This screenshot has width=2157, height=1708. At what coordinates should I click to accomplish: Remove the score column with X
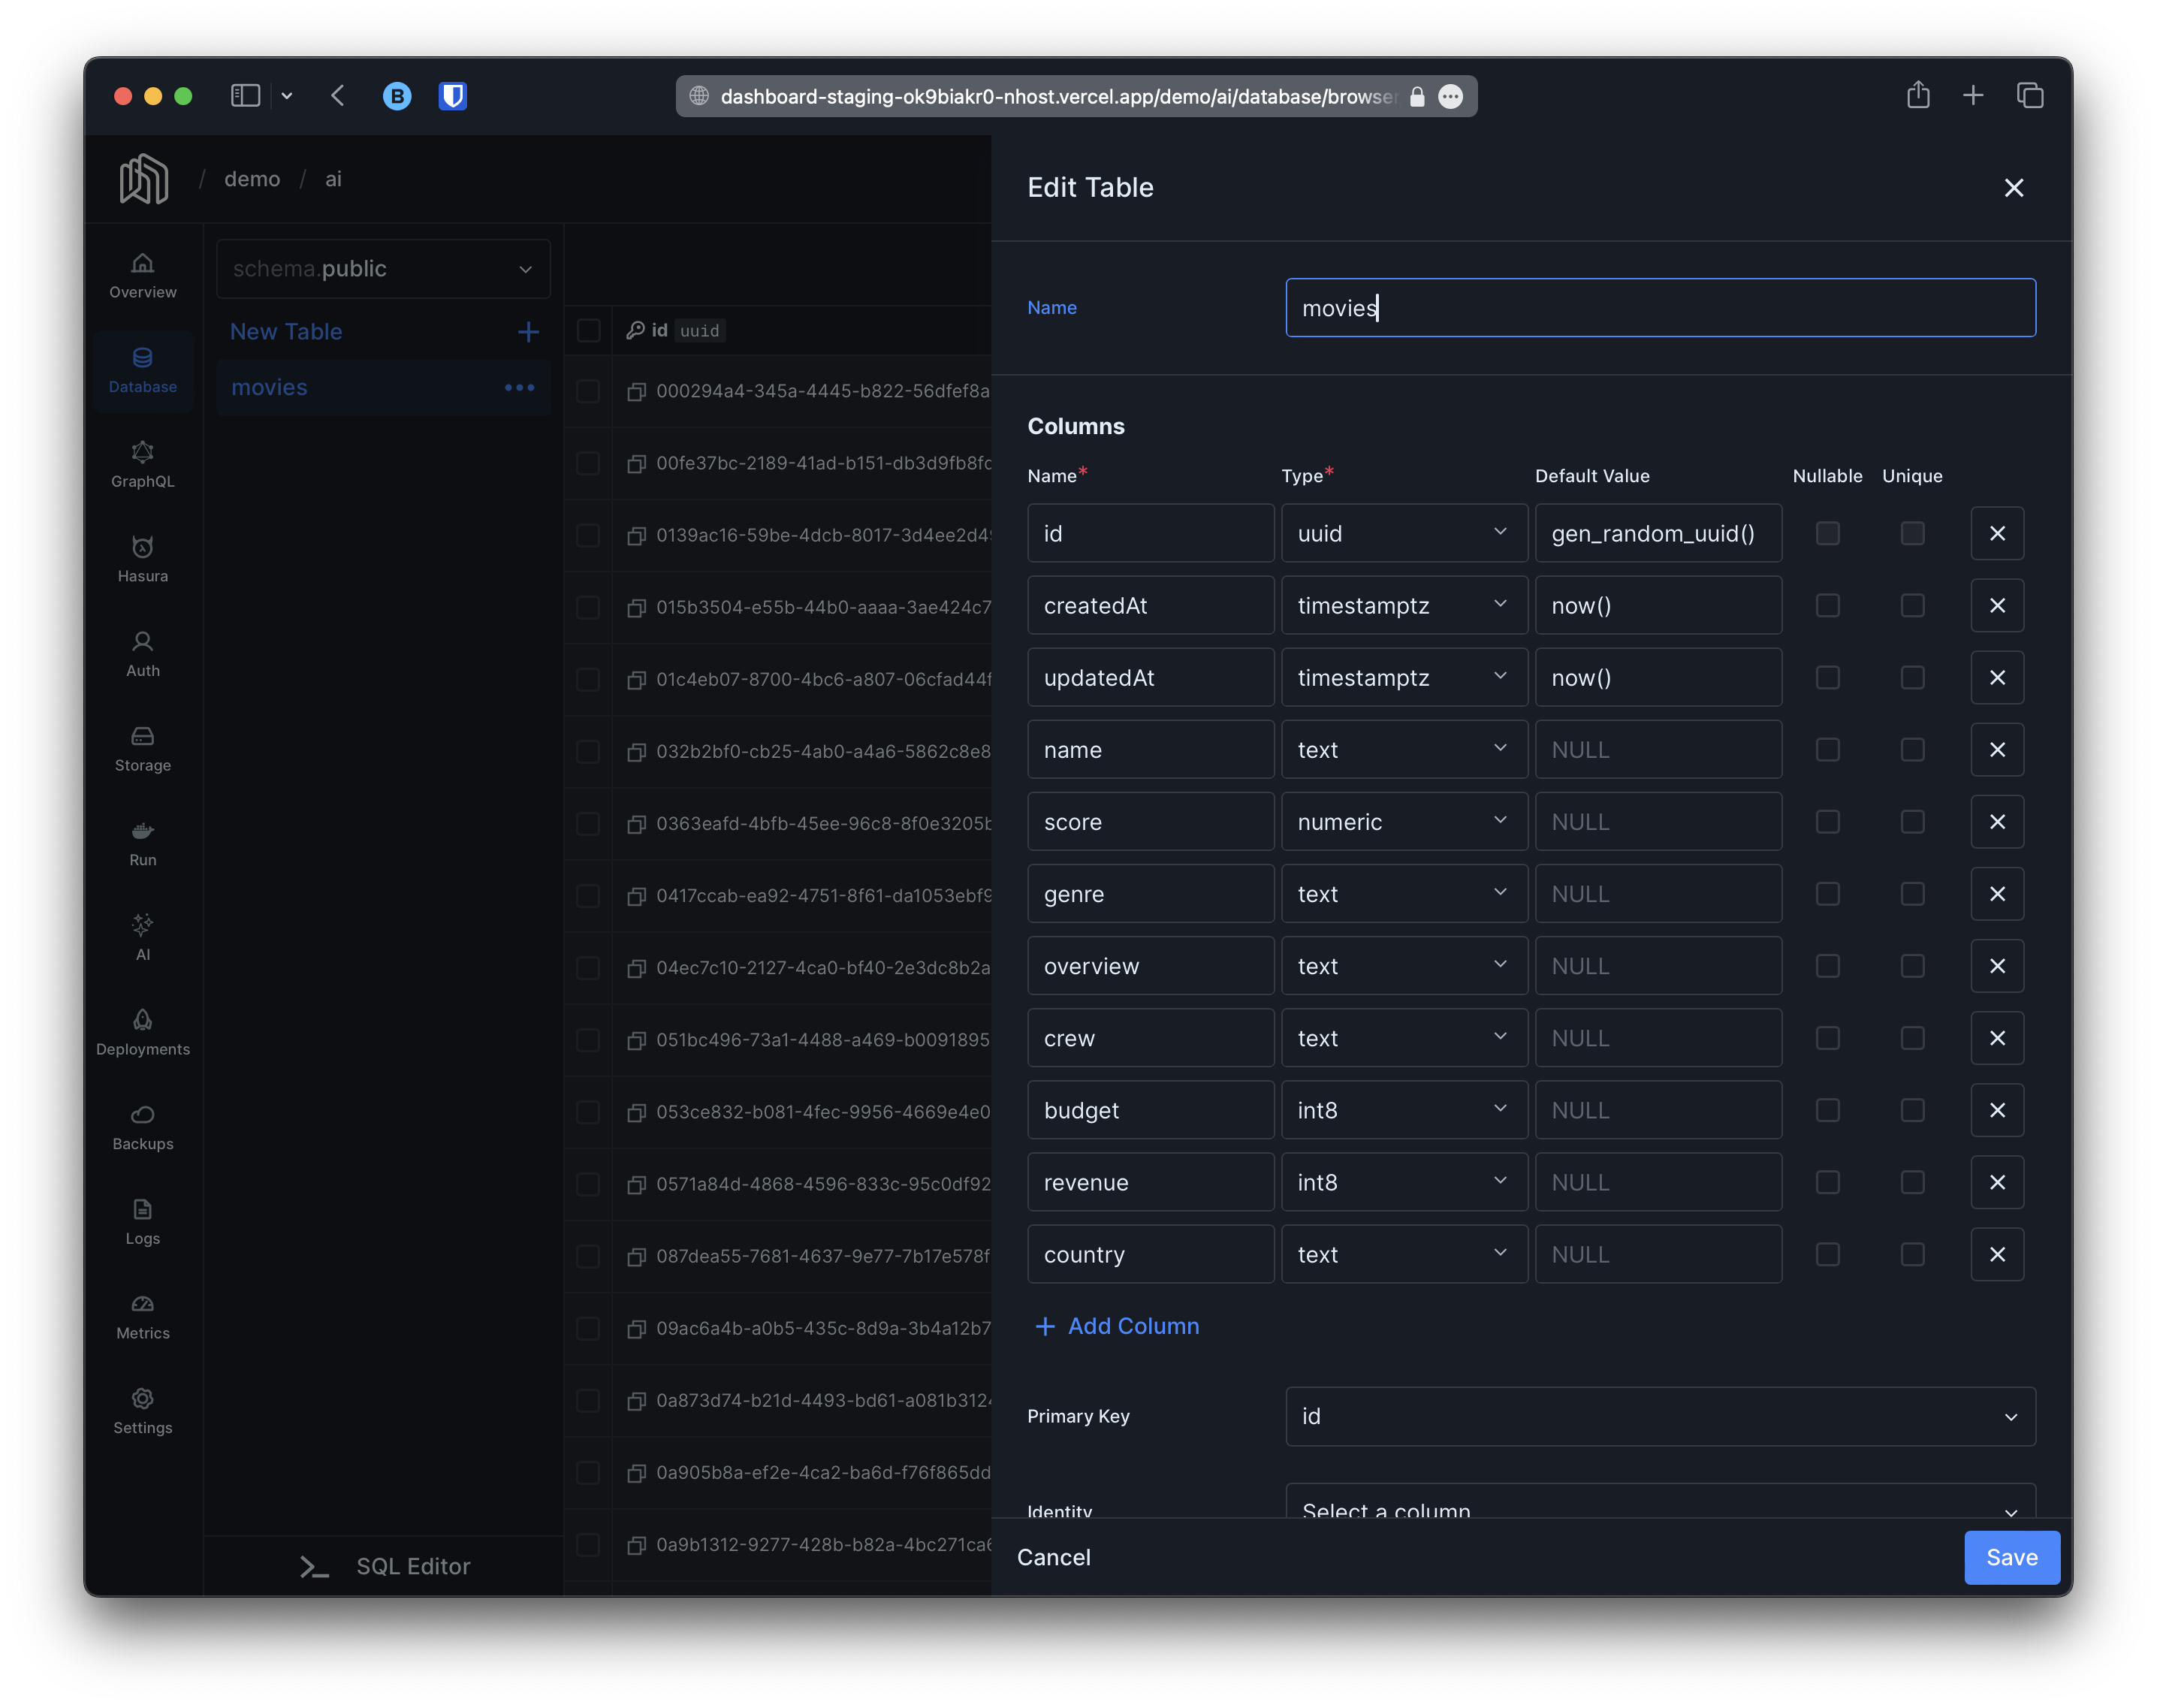point(1996,822)
